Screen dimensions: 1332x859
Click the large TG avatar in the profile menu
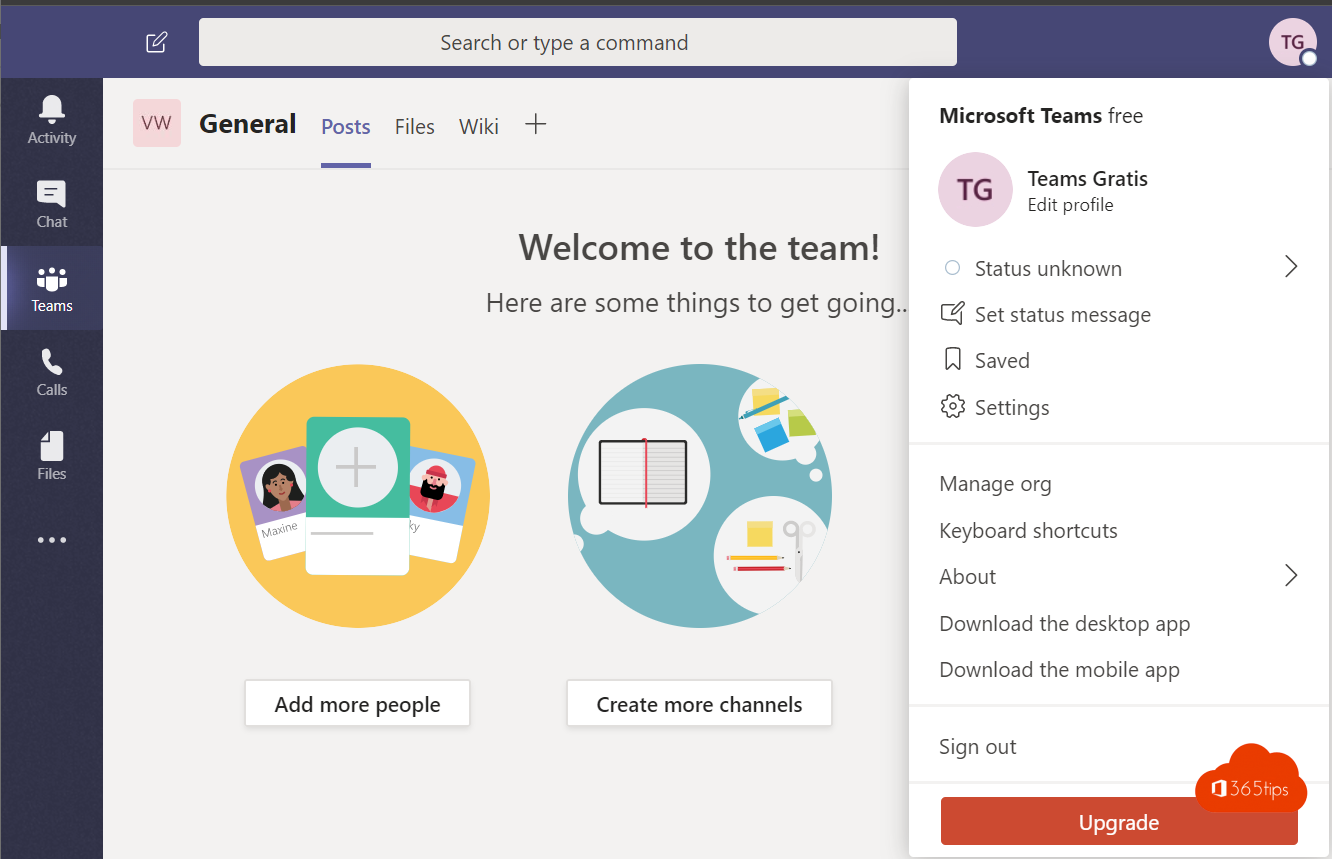click(x=975, y=190)
